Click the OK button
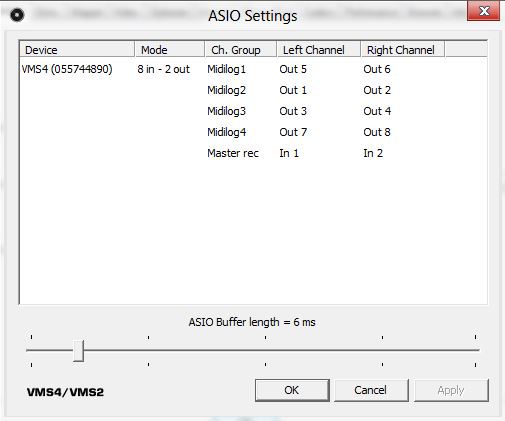Screen dimensions: 505x421 292,390
